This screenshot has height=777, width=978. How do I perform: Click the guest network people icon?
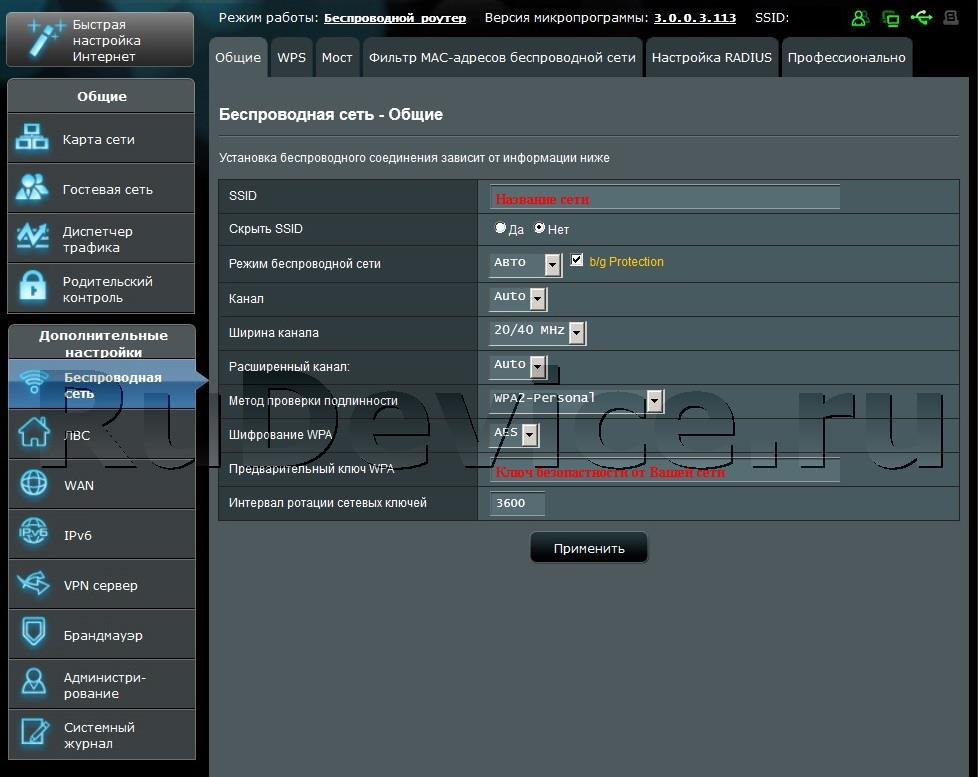click(32, 187)
